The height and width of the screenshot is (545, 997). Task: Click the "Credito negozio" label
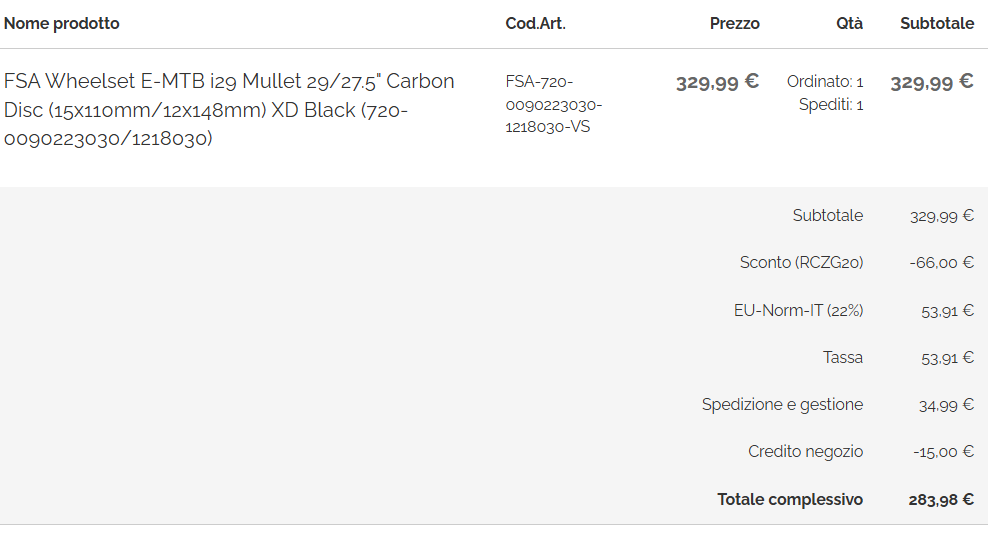pos(805,452)
